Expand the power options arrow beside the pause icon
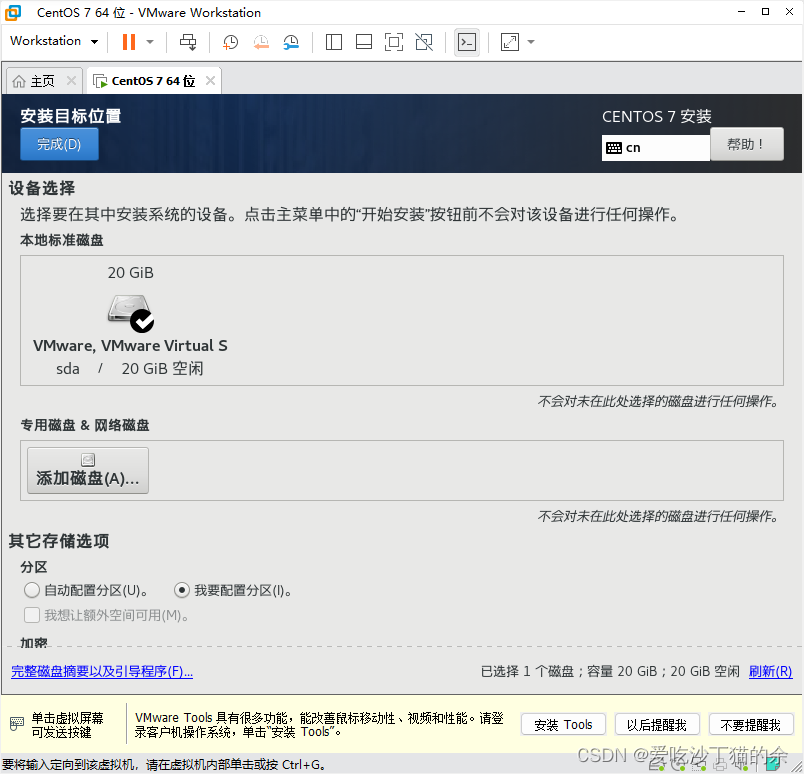This screenshot has height=774, width=804. [150, 42]
